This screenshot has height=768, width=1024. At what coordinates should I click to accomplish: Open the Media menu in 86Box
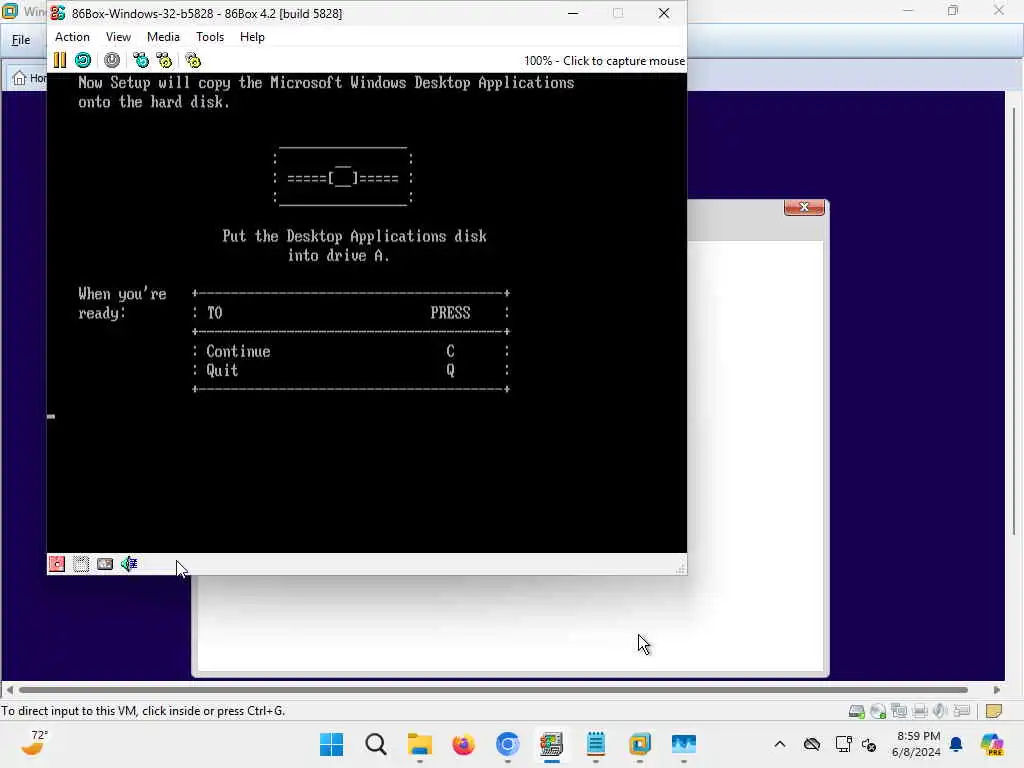pos(163,37)
